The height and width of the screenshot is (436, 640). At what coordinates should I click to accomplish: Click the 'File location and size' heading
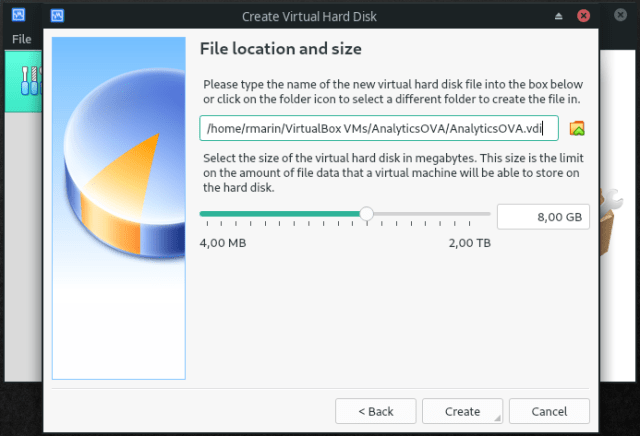pos(281,49)
